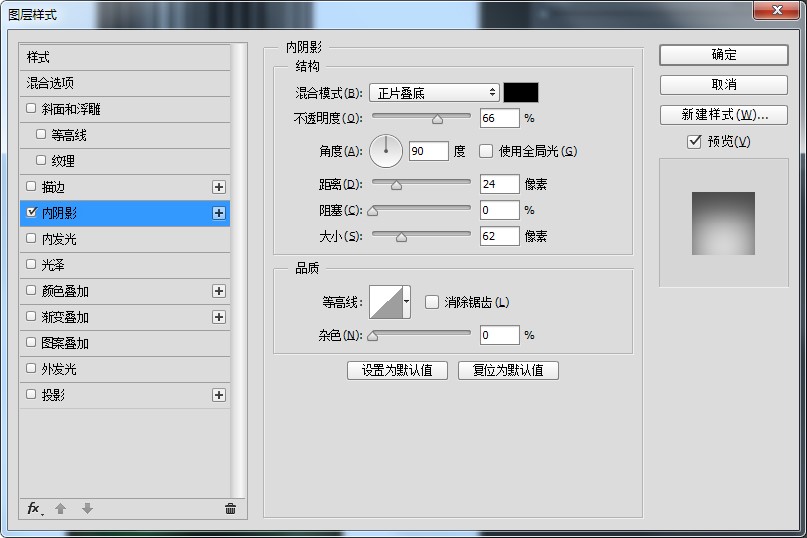Enable the 使用全局光 checkbox

click(486, 151)
